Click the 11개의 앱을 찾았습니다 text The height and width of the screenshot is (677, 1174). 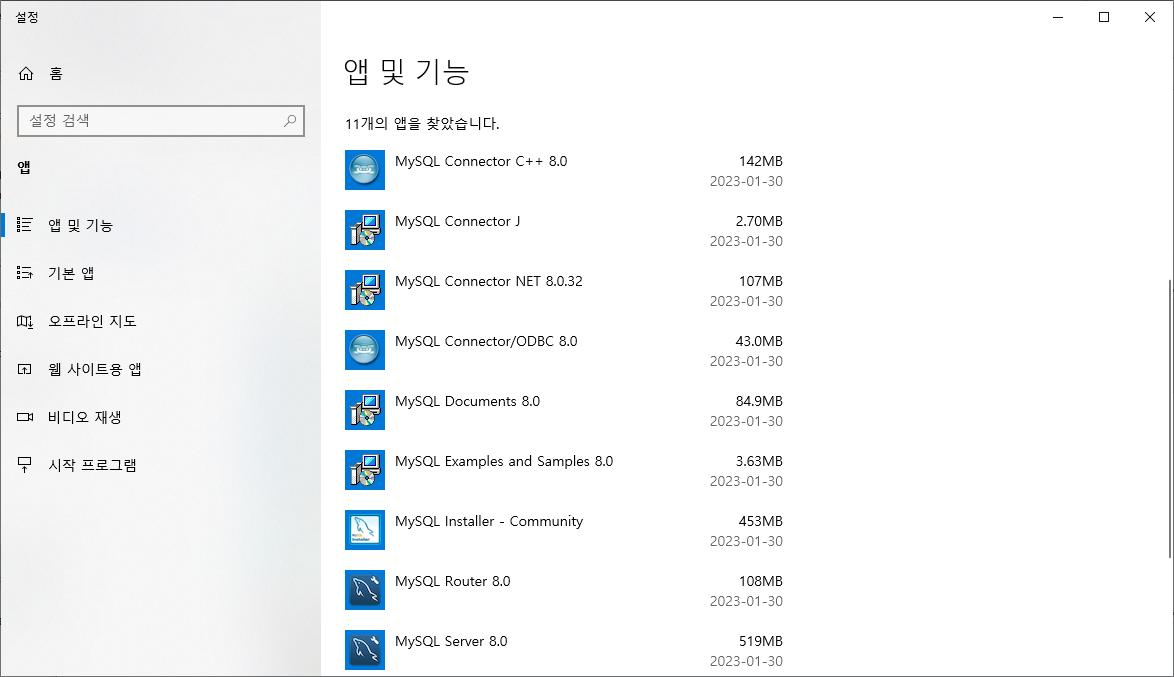coord(422,124)
